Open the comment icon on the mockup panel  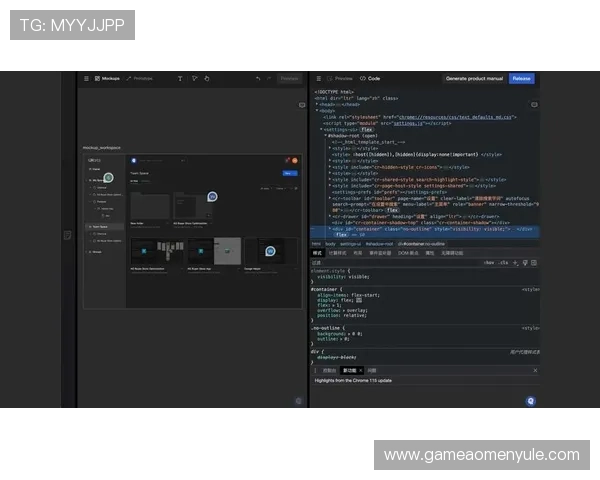(302, 104)
